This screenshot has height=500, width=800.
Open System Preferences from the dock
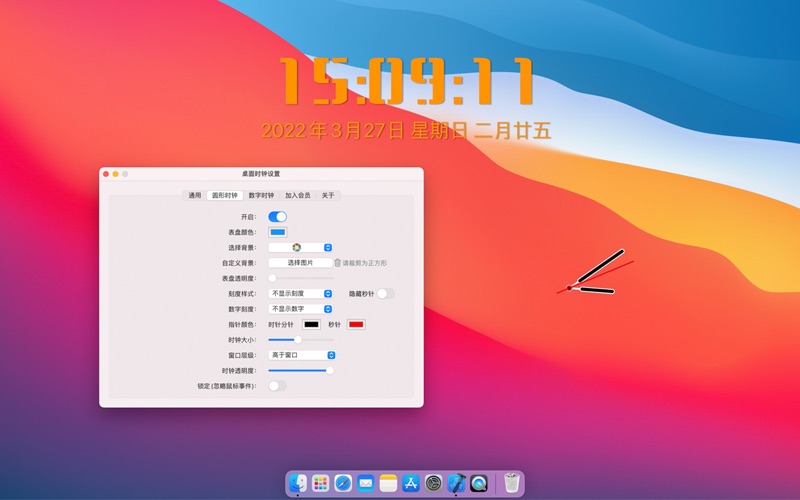[x=434, y=483]
